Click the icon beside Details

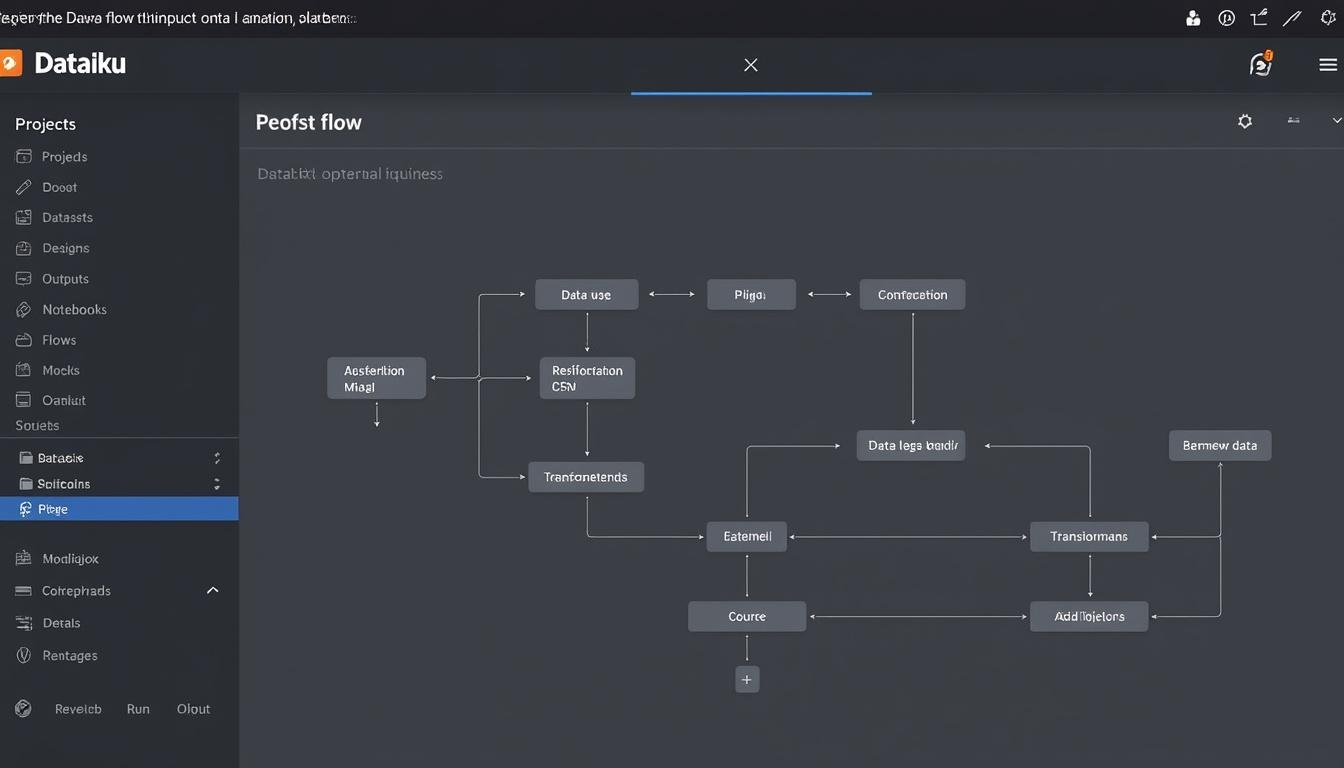[x=24, y=623]
